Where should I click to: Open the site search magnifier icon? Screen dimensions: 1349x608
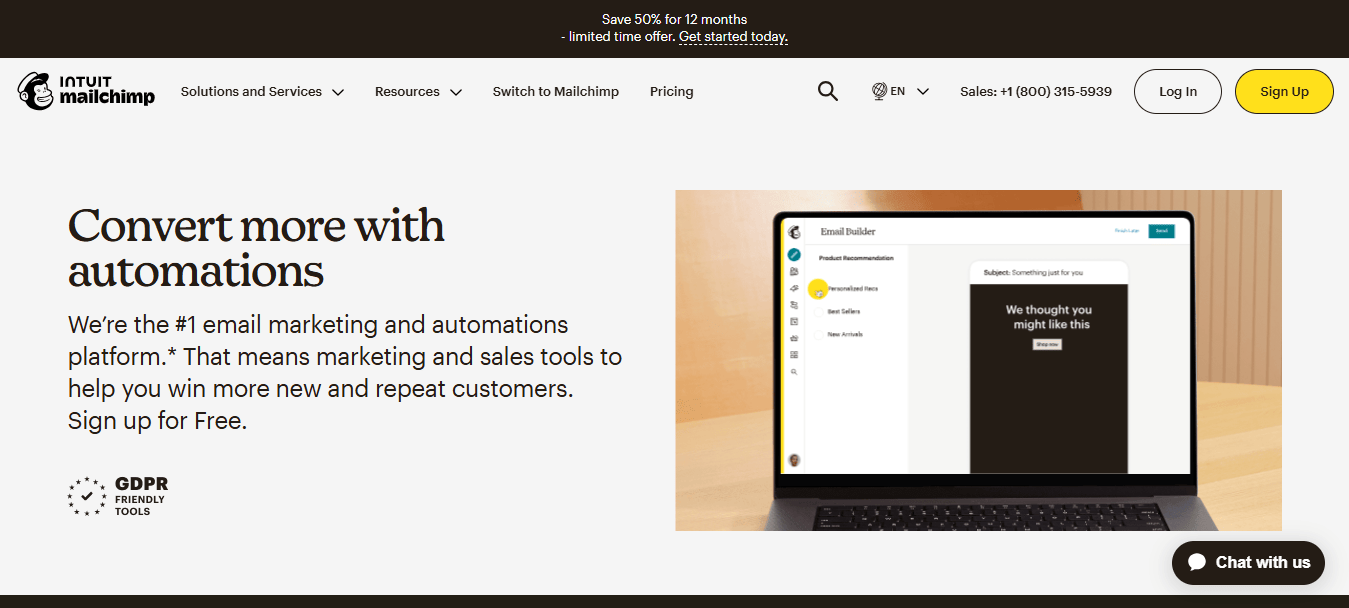[827, 91]
